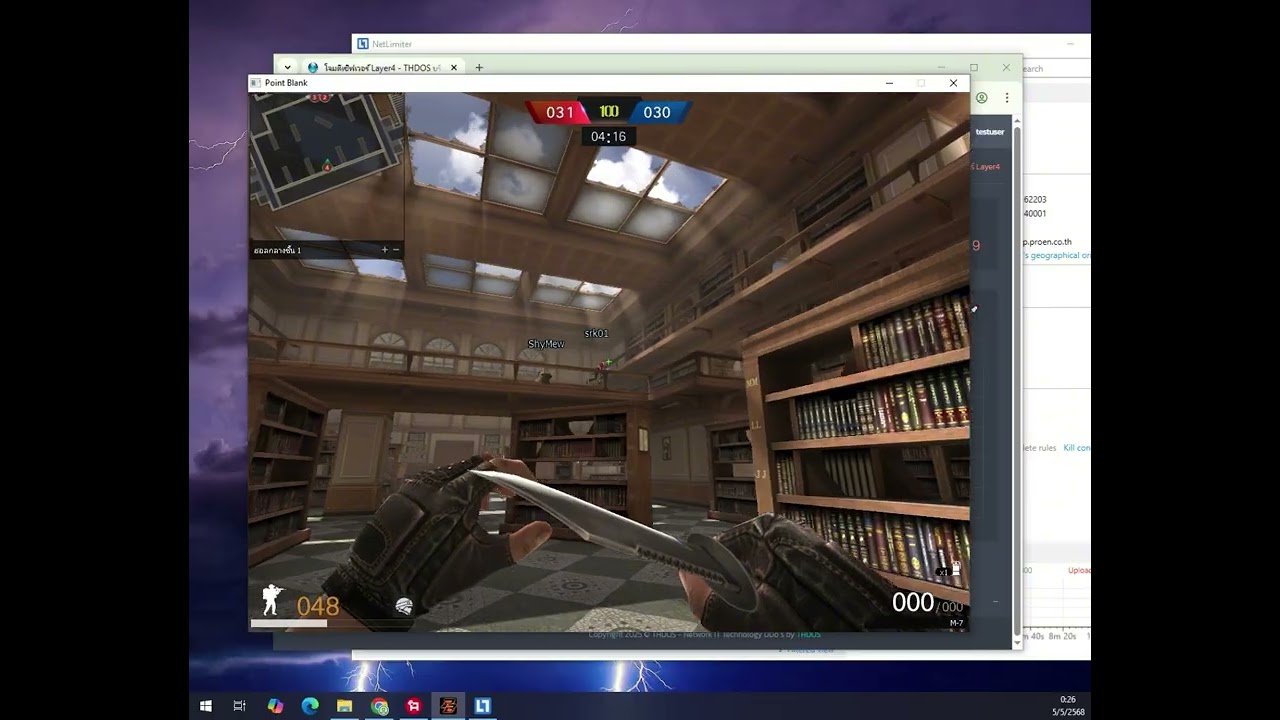Click the blue team score 030
1280x720 pixels.
(x=657, y=113)
